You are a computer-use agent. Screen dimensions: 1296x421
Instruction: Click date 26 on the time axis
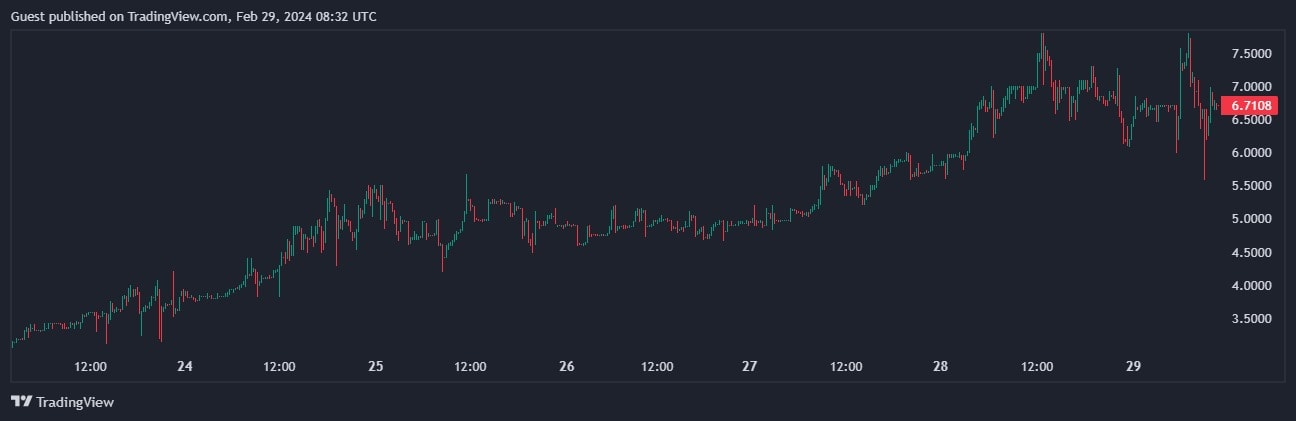[x=566, y=367]
